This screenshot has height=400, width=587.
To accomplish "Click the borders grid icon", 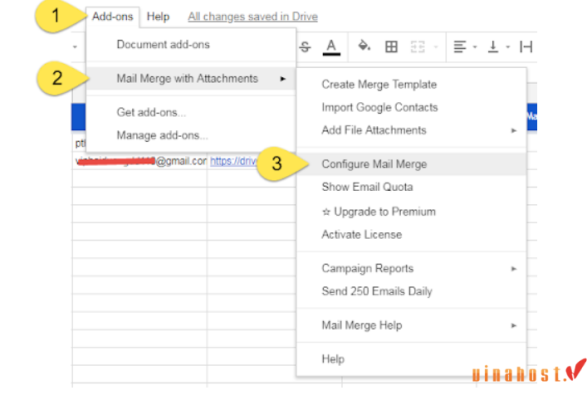I will coord(391,47).
